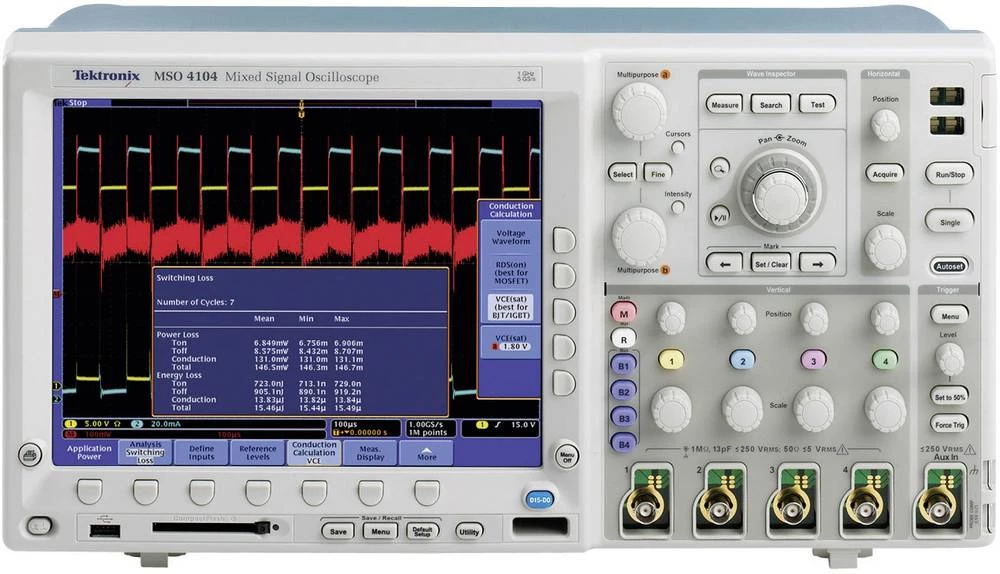
Task: Click the Measure button in Wave Inspector
Action: [724, 104]
